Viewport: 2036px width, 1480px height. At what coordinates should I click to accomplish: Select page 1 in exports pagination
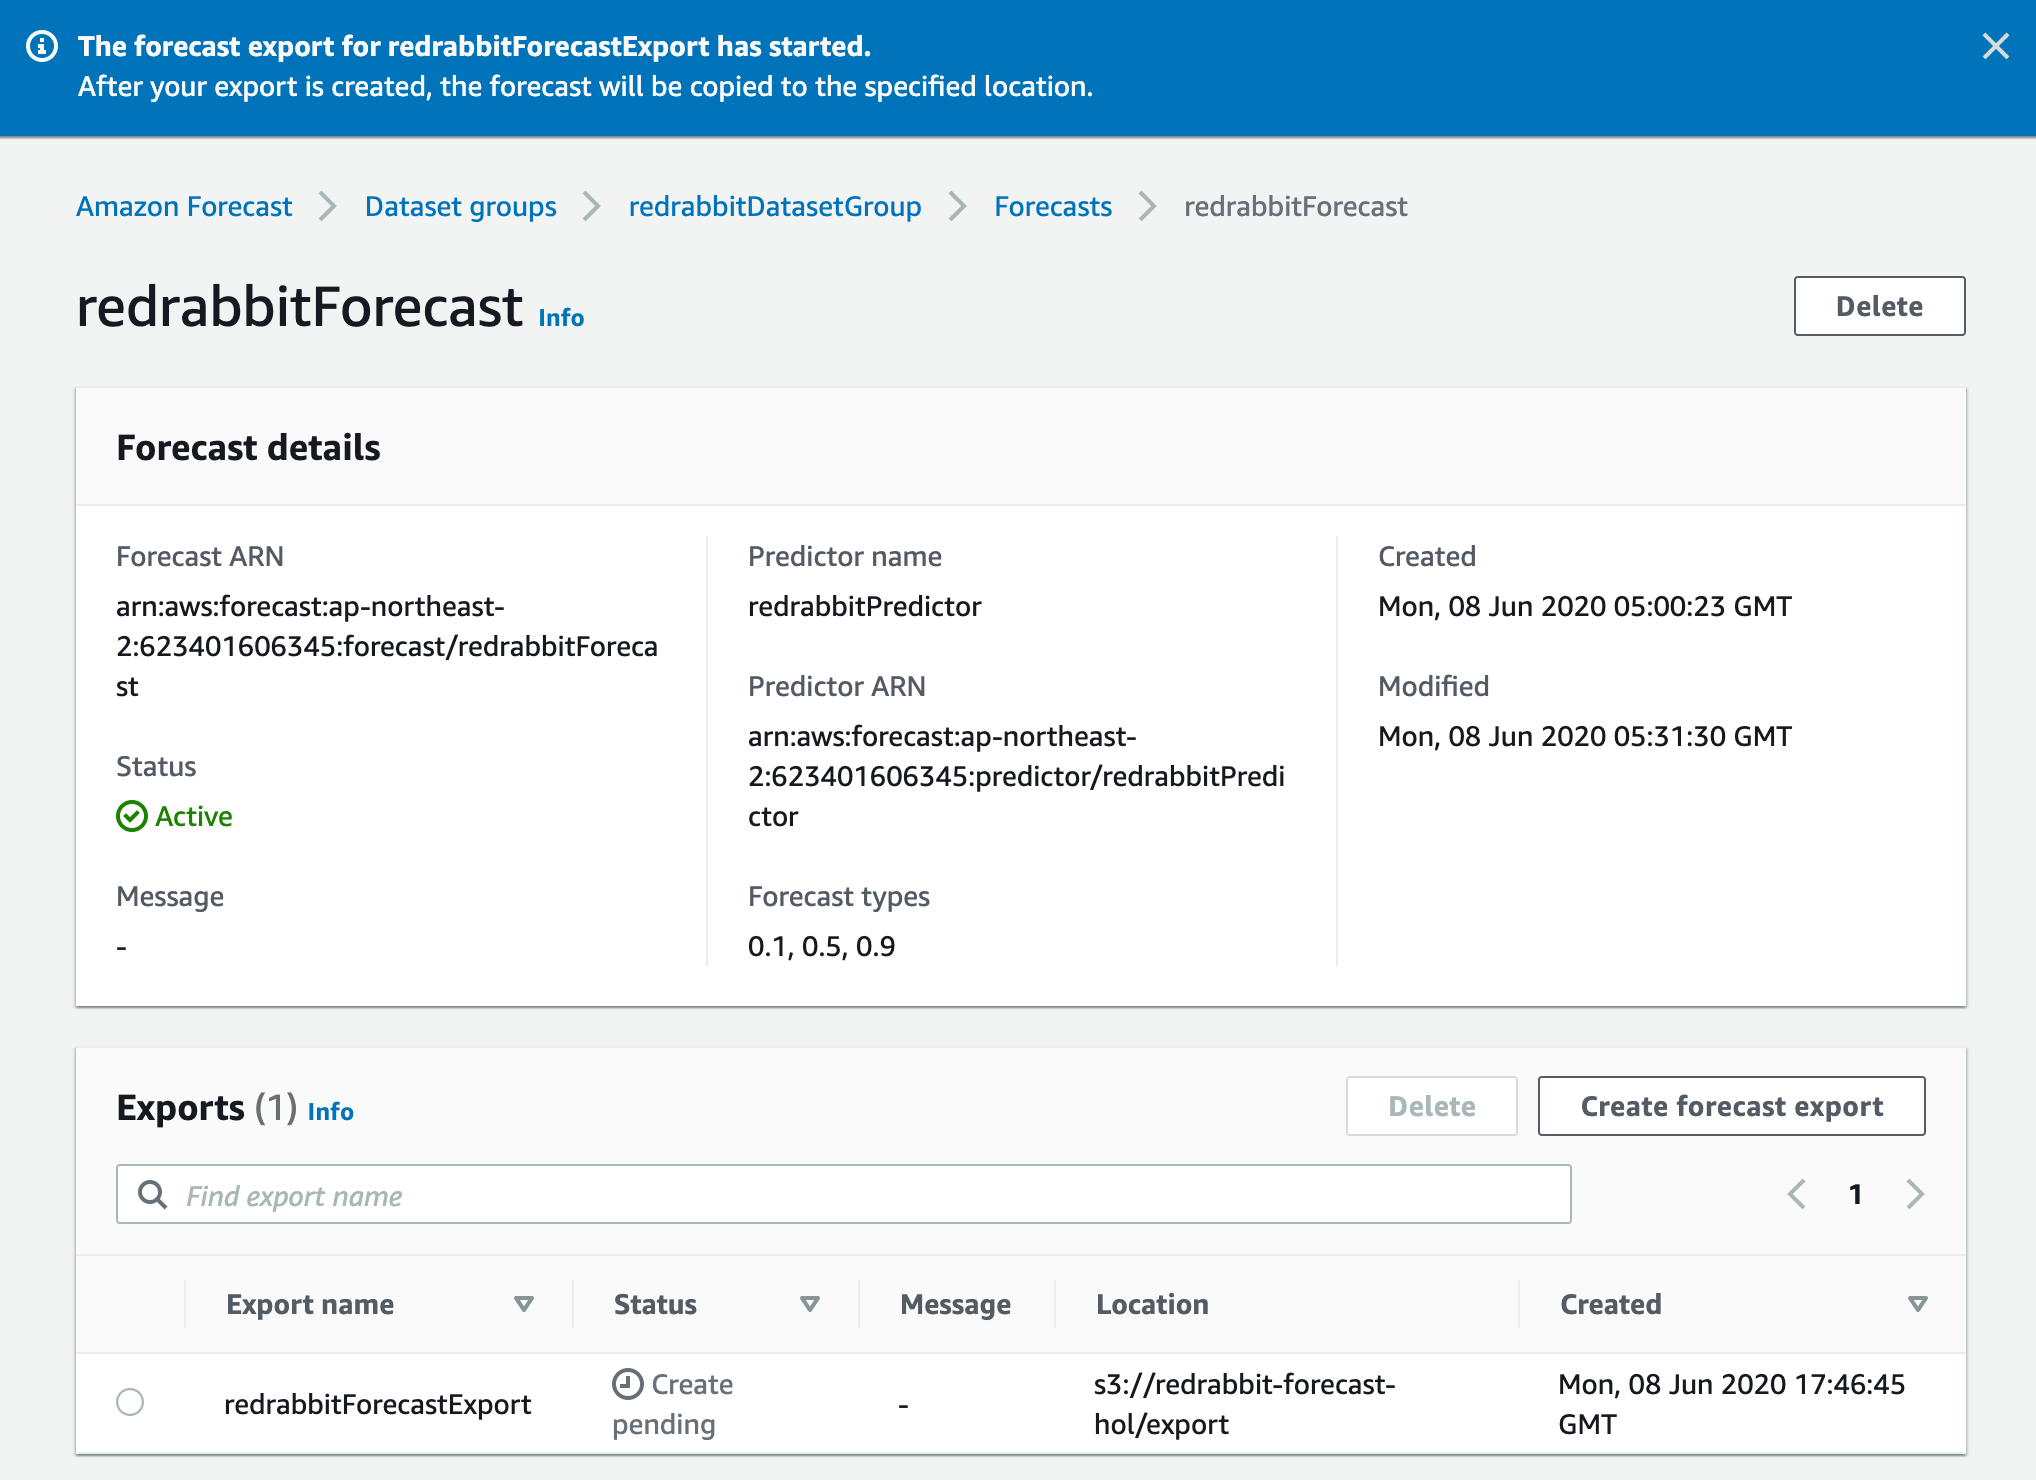[1855, 1194]
